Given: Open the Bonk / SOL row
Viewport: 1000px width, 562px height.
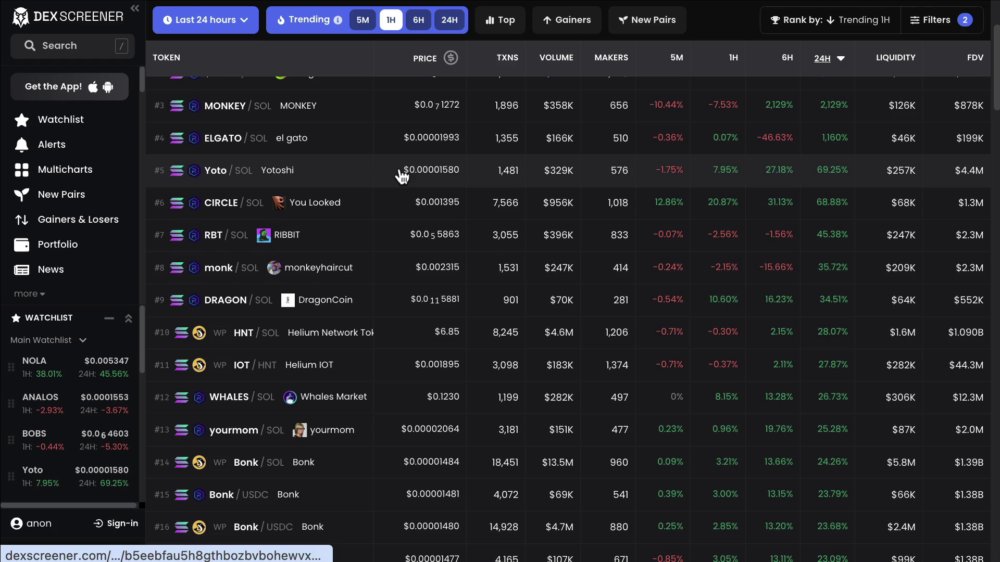Looking at the screenshot, I should click(x=568, y=462).
